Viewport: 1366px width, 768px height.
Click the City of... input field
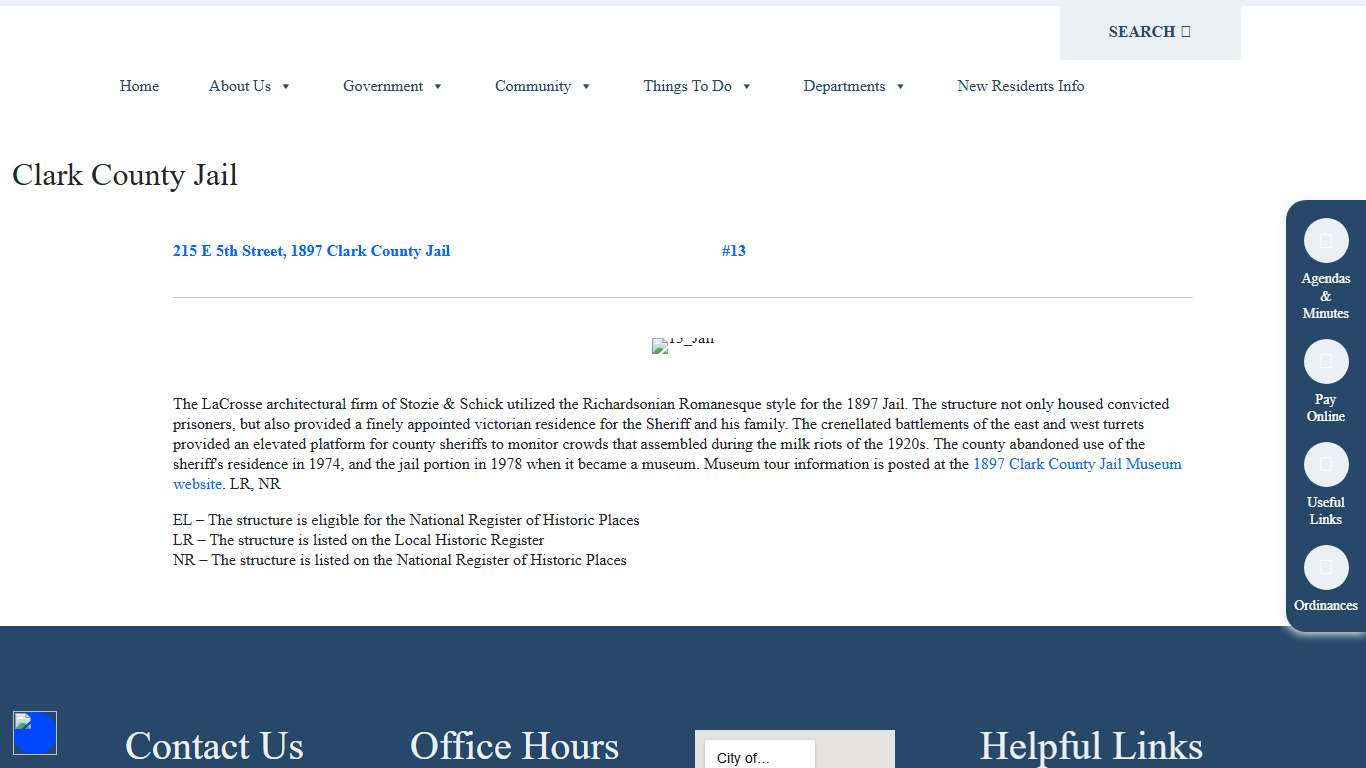pos(757,756)
